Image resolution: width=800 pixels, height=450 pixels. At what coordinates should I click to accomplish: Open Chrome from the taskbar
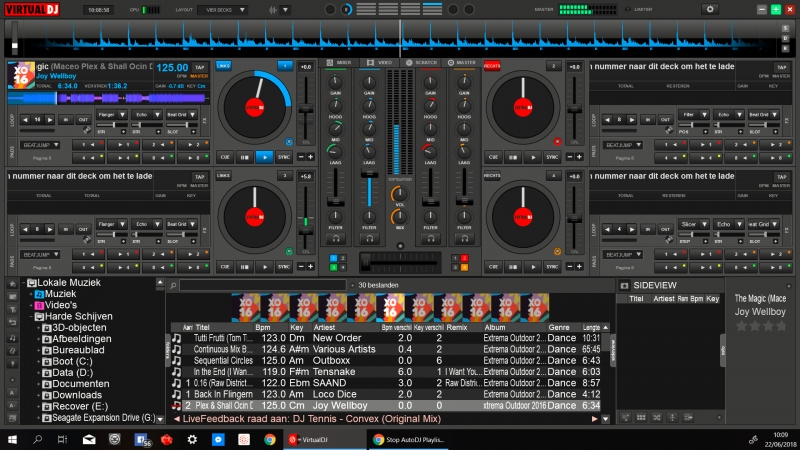point(270,439)
